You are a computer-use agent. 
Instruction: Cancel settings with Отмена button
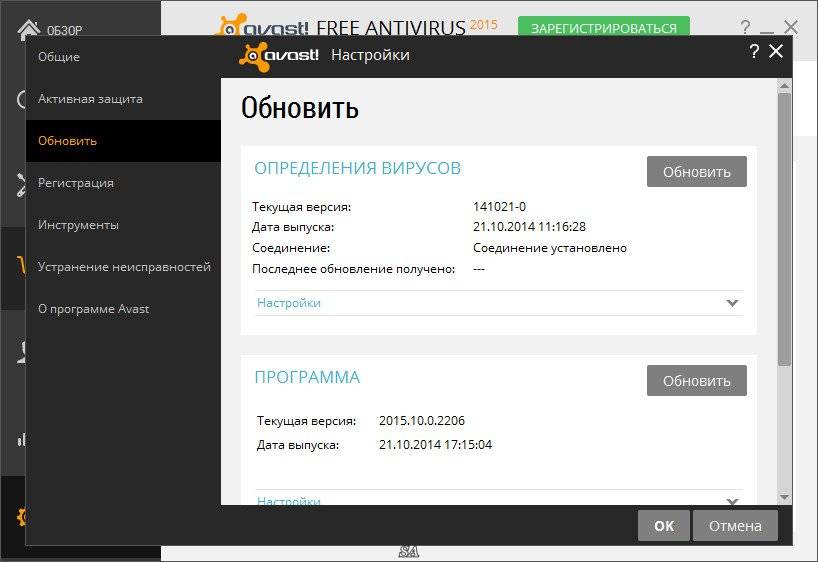[x=735, y=526]
